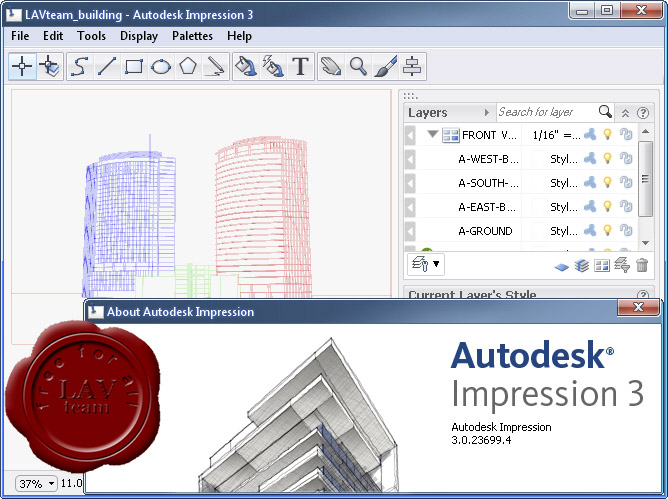This screenshot has height=499, width=668.
Task: Open the Help menu
Action: pos(239,36)
